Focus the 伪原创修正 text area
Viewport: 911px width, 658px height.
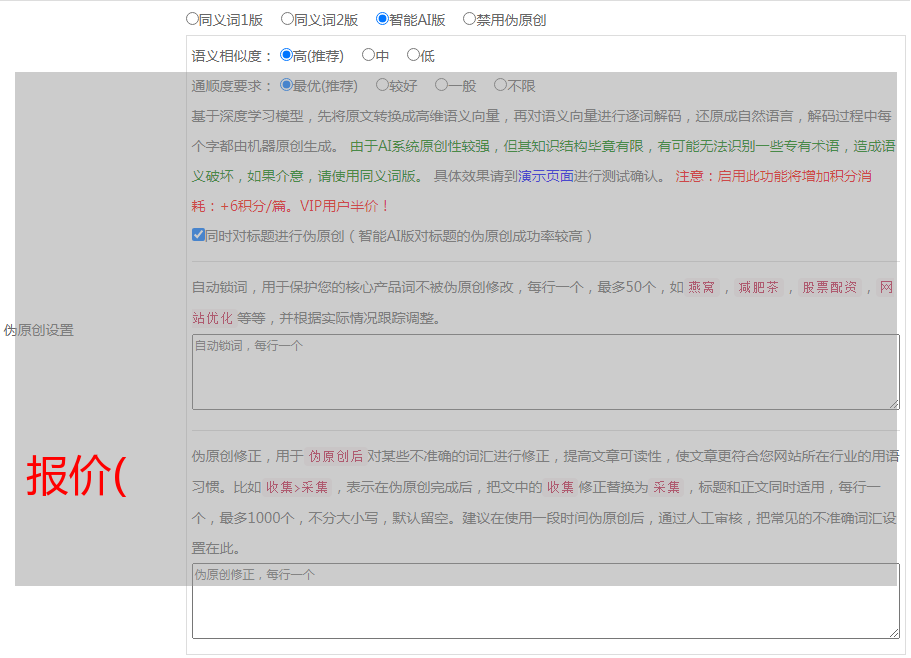tap(545, 601)
